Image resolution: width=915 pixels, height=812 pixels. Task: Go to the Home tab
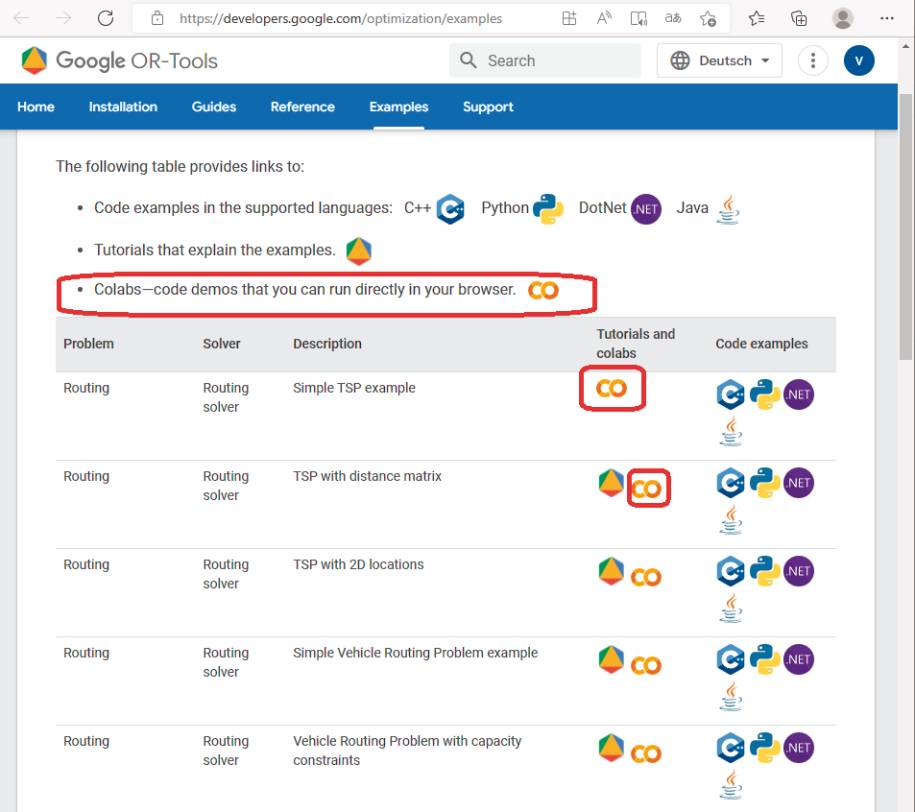[x=36, y=107]
